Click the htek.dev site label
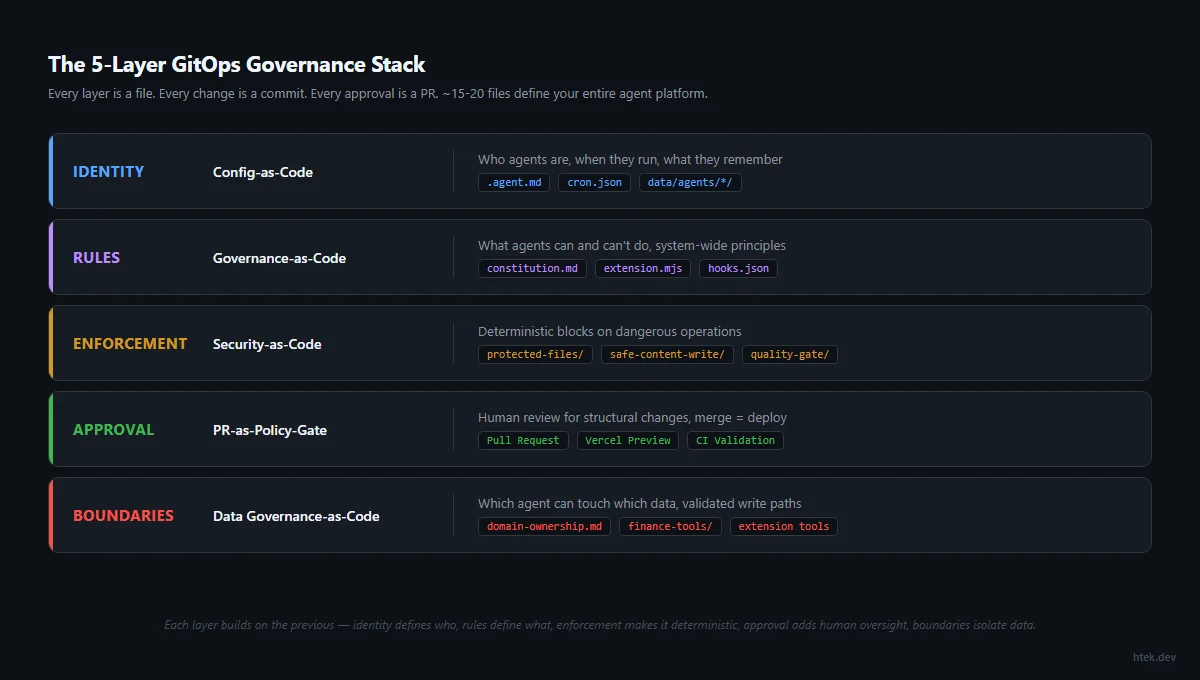This screenshot has height=680, width=1200. [1154, 657]
